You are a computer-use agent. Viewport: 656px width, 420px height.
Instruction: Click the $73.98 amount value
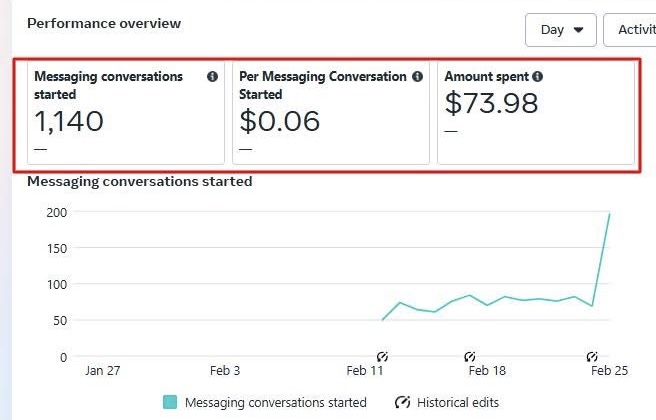491,103
